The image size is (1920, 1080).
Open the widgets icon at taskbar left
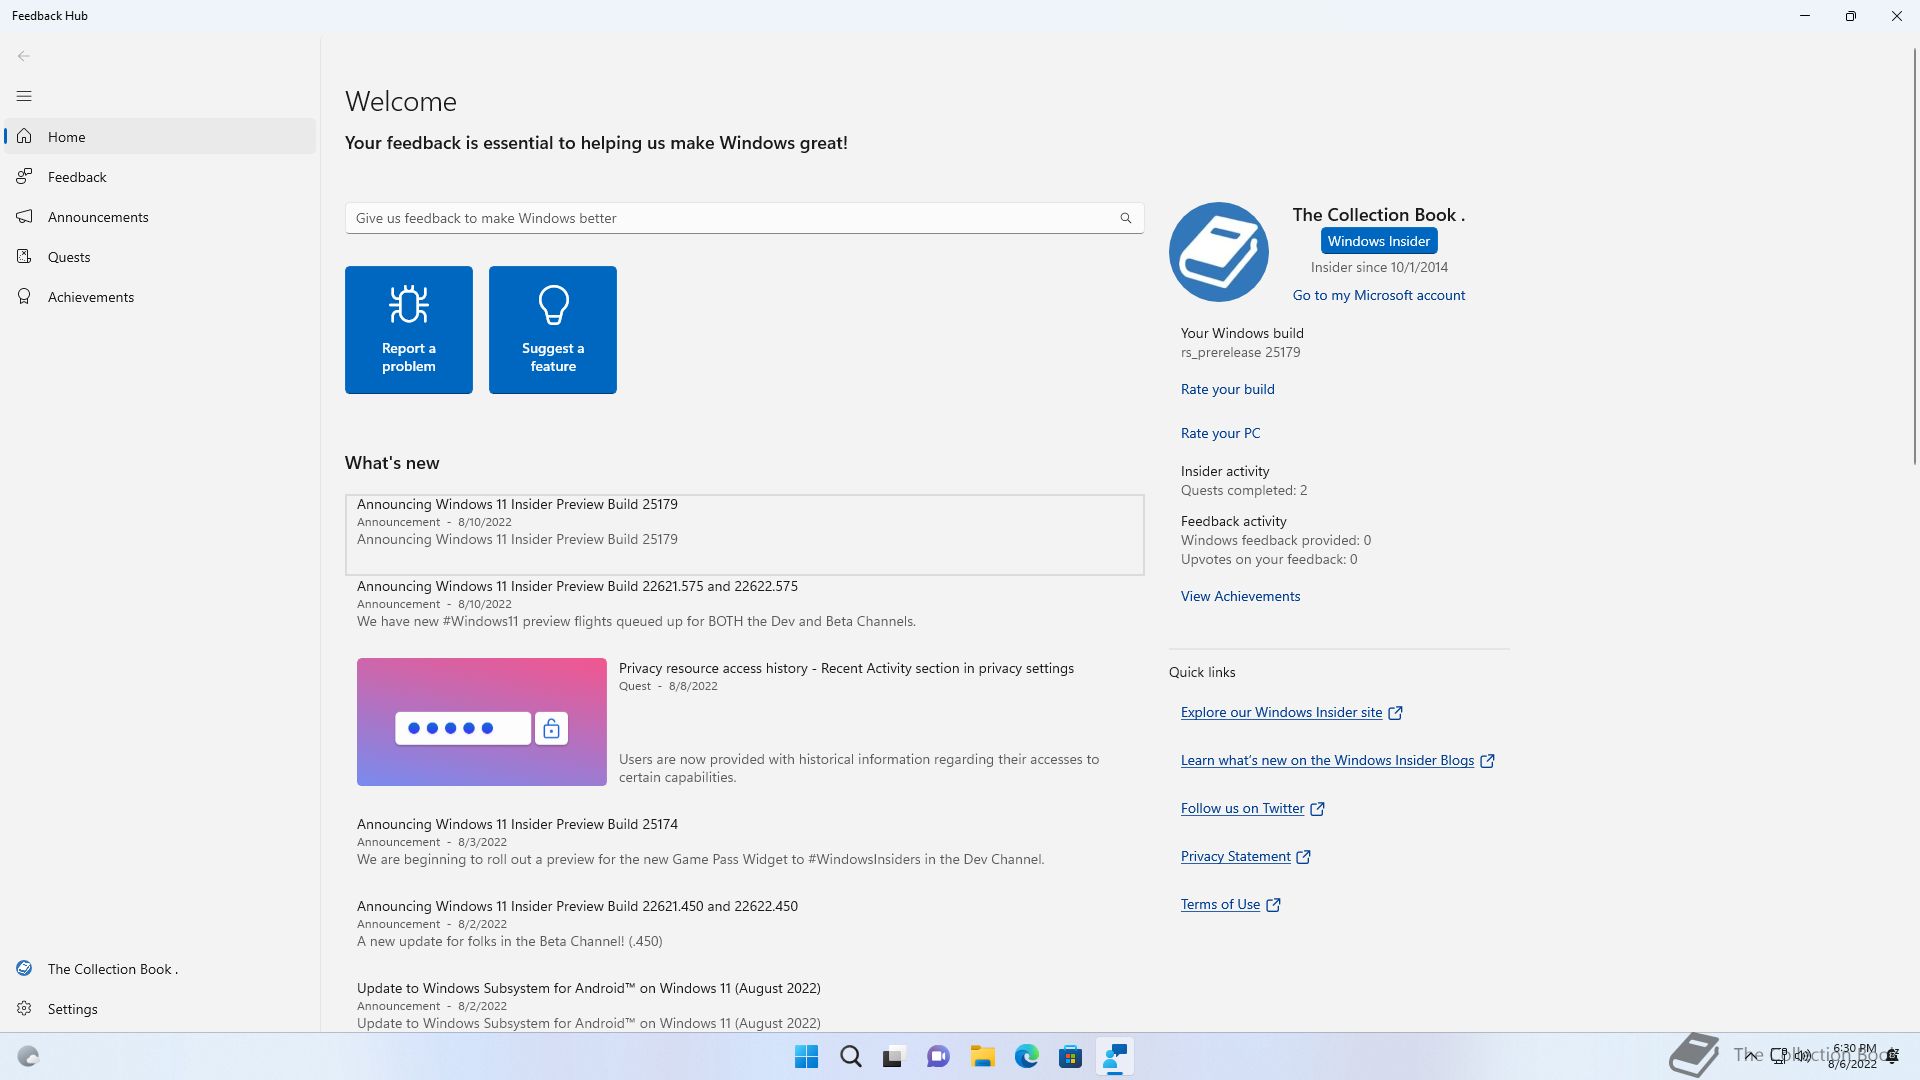click(28, 1057)
